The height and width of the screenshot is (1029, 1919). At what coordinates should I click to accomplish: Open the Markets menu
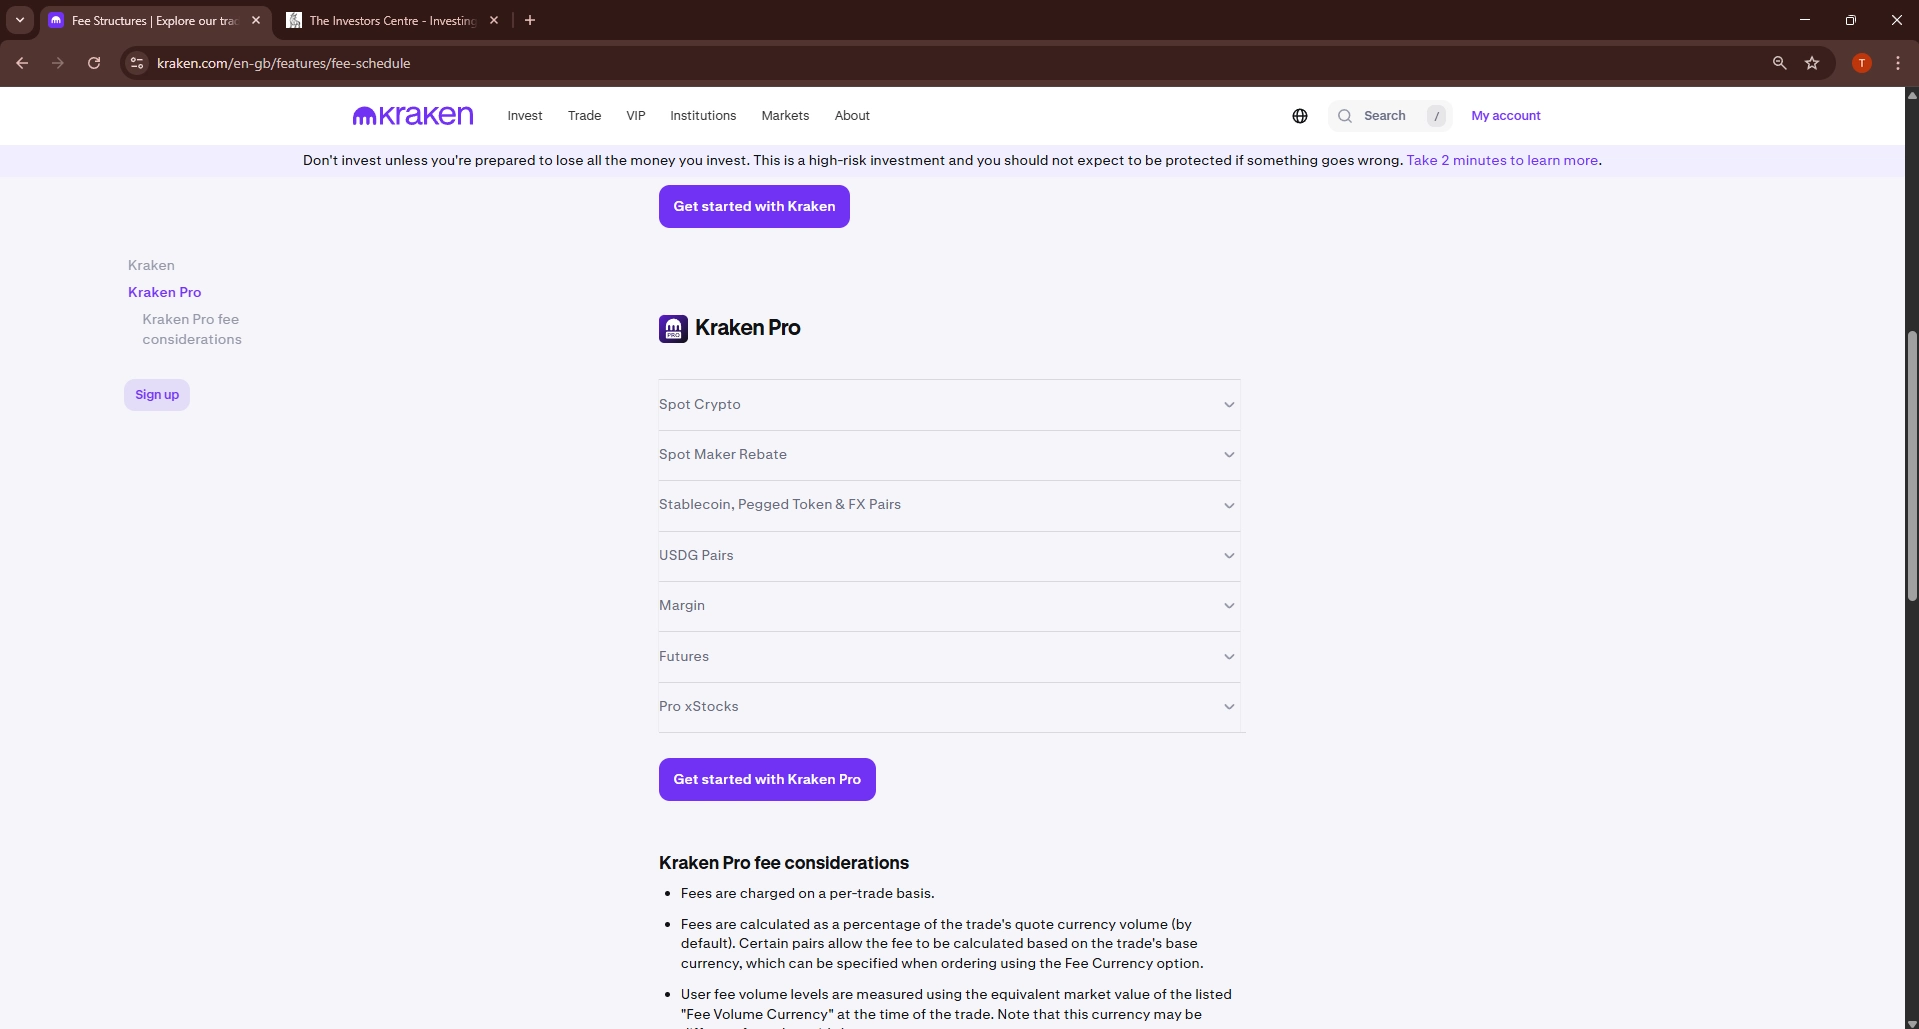tap(785, 116)
